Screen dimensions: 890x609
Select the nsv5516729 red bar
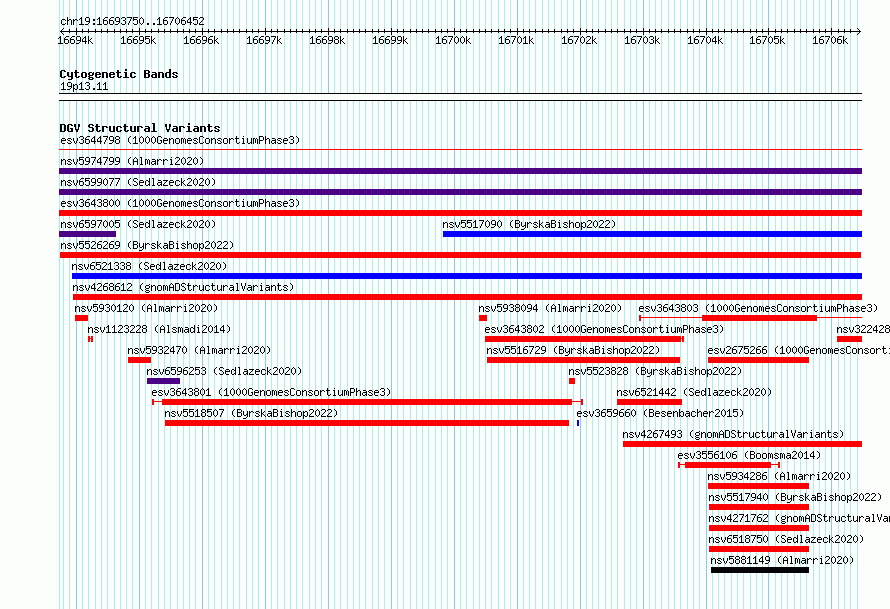tap(583, 360)
